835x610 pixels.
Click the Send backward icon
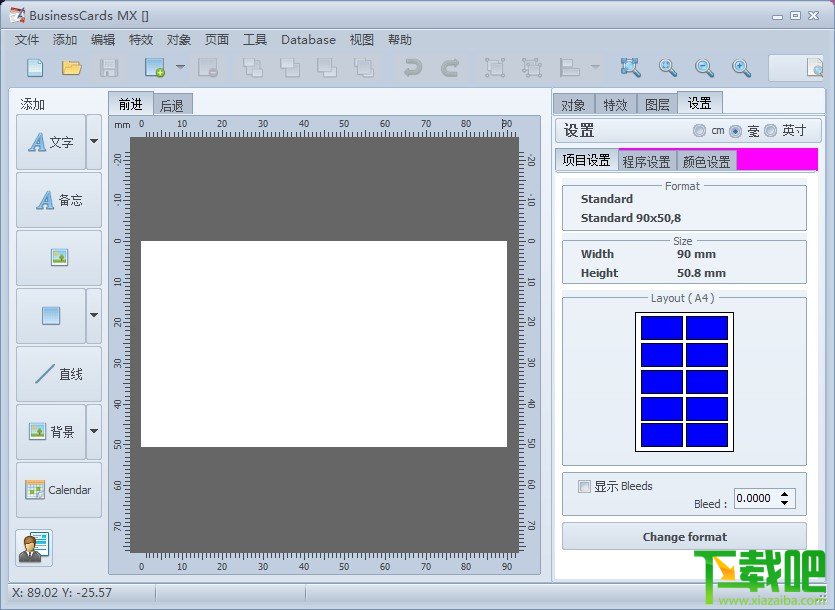[x=327, y=68]
